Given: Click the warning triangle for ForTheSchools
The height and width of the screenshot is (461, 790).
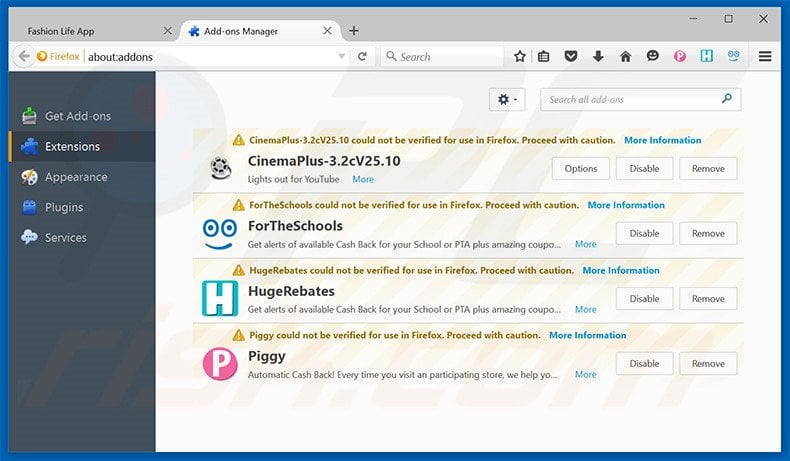Looking at the screenshot, I should [x=239, y=205].
